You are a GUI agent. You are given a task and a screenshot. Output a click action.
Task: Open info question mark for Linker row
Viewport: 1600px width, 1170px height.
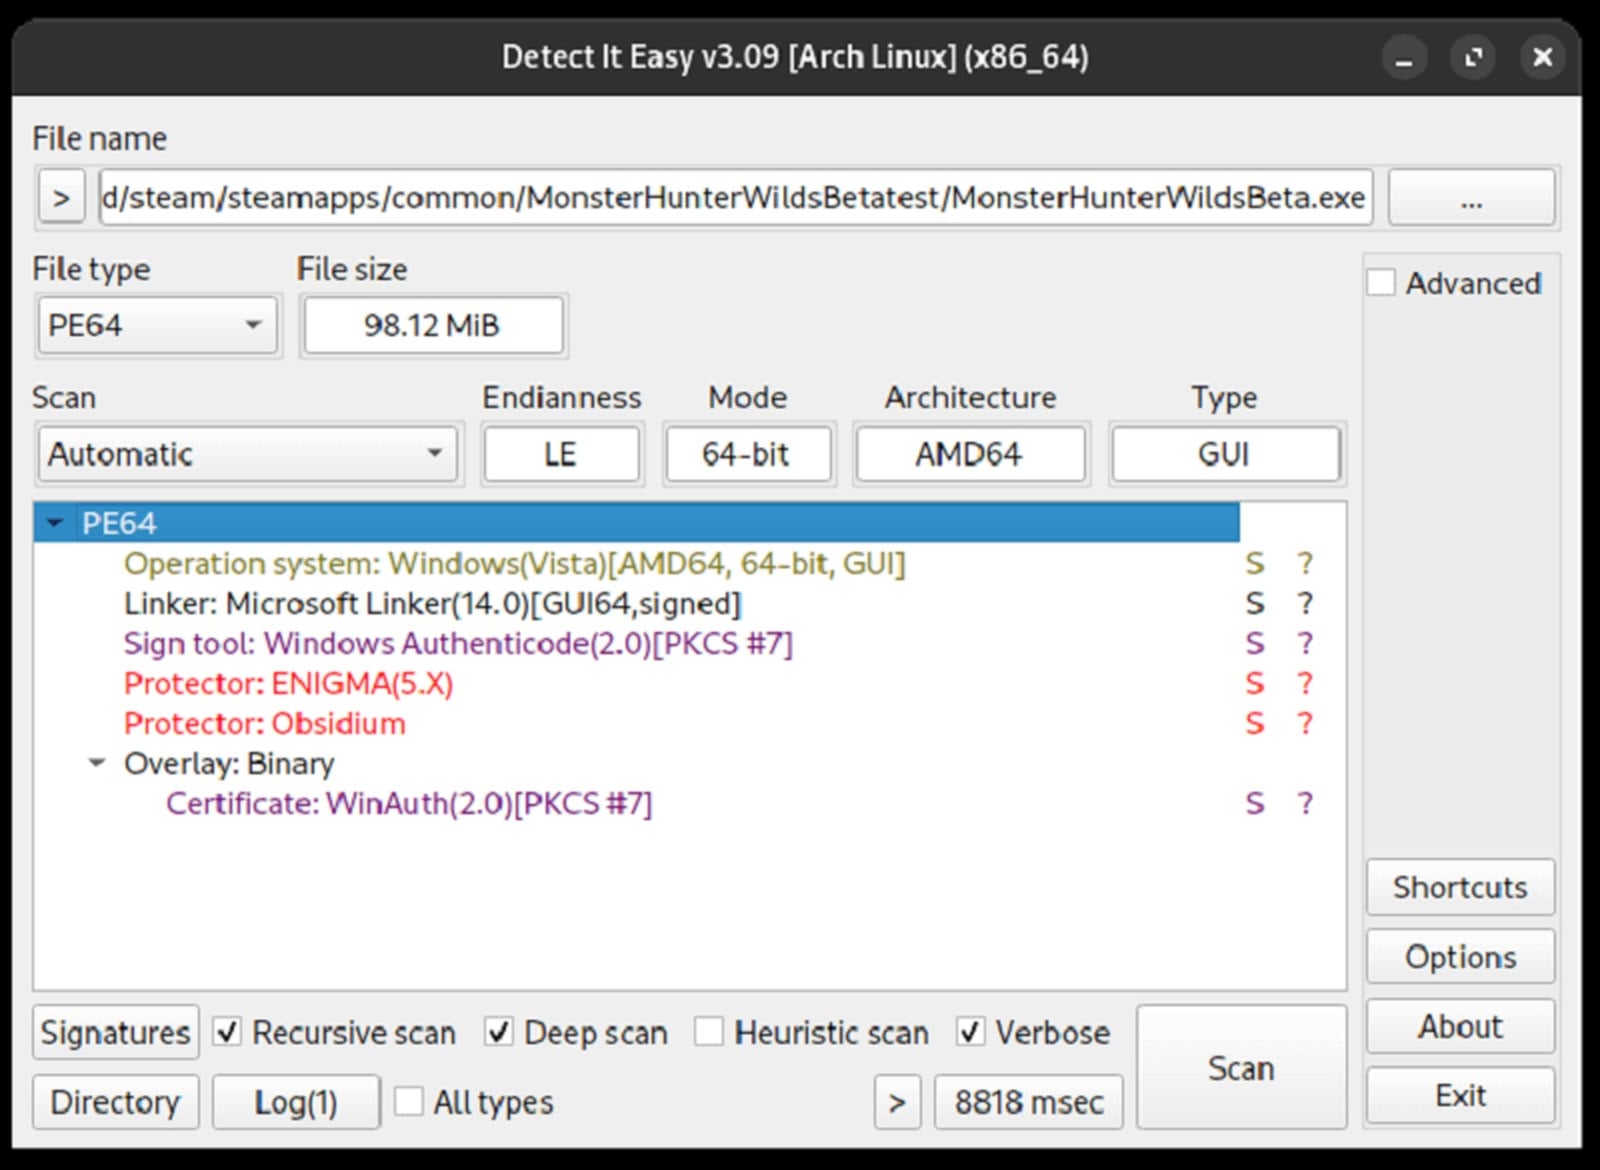[1304, 604]
